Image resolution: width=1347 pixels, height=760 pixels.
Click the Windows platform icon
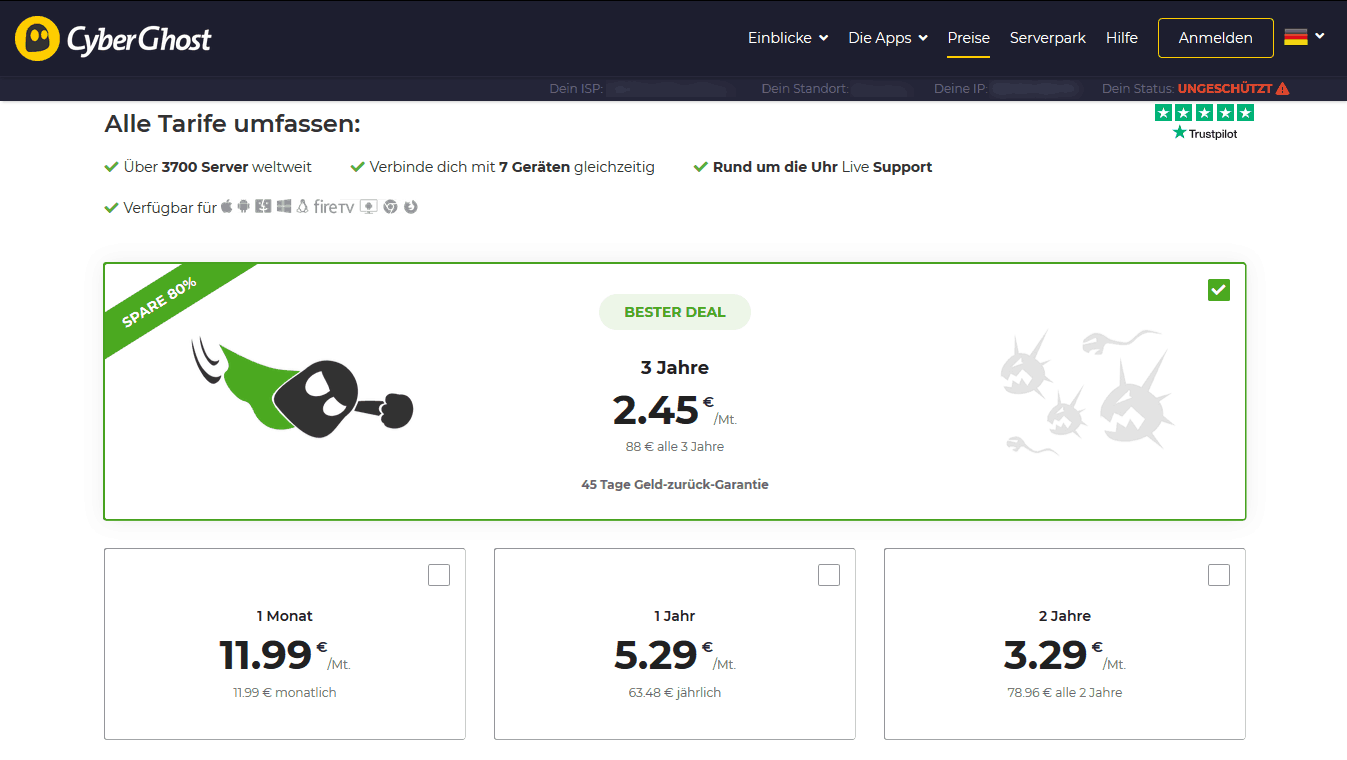point(284,207)
